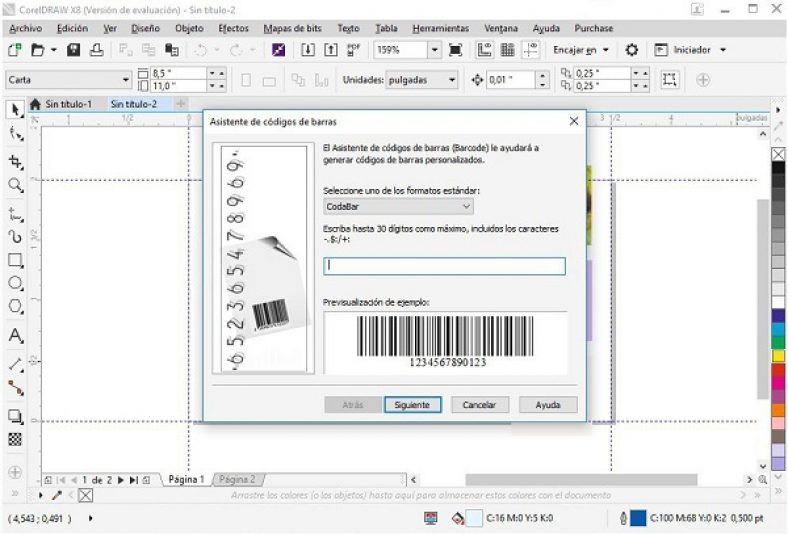Add new document tab plus
Viewport: 788px width, 534px height.
(x=180, y=104)
